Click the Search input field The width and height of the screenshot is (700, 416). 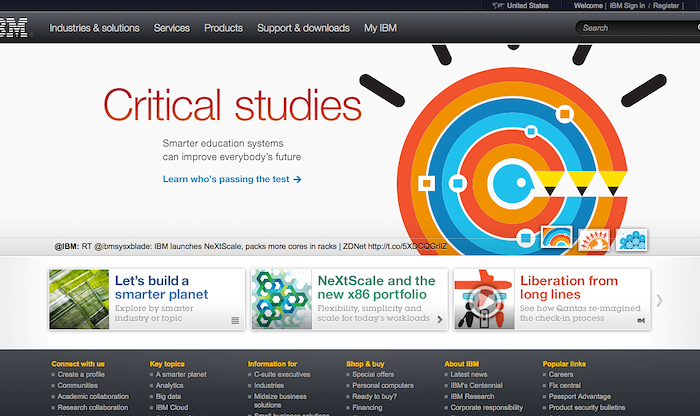pyautogui.click(x=638, y=28)
